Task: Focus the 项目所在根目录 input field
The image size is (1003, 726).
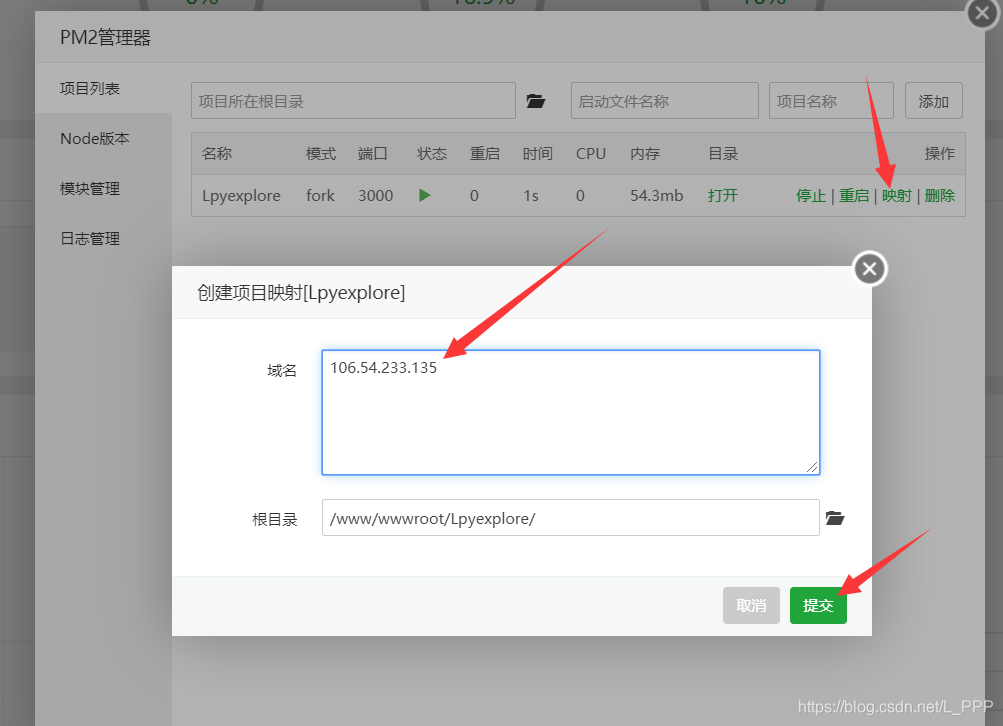Action: click(353, 101)
